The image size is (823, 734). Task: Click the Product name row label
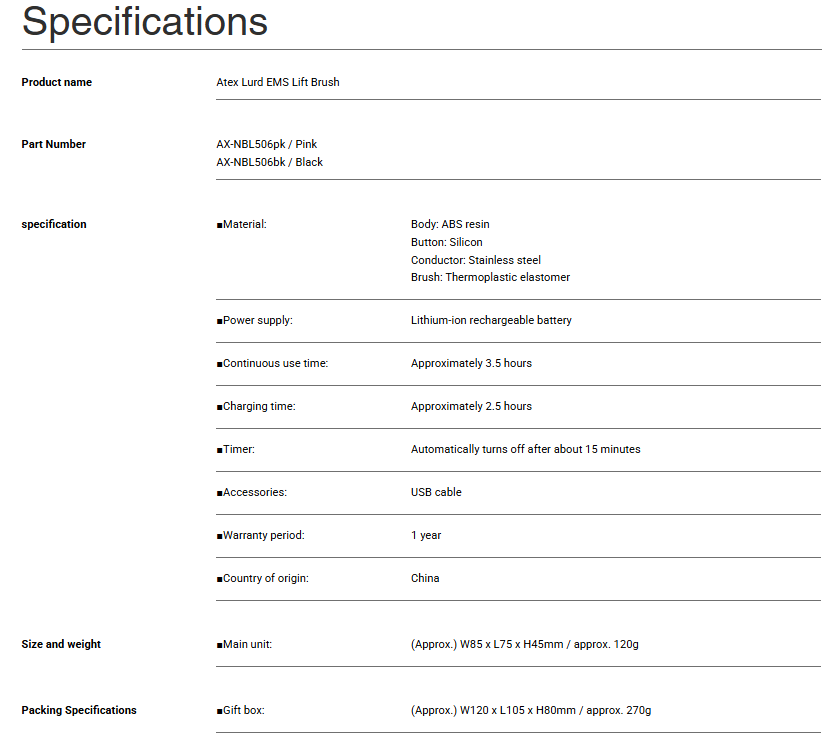(x=56, y=82)
